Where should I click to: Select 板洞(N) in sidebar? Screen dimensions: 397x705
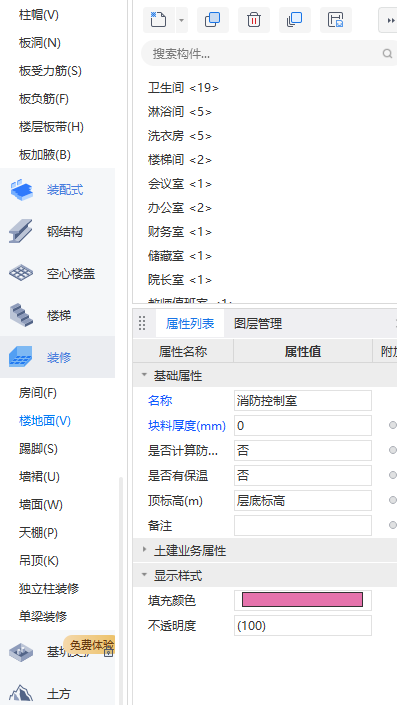tap(40, 43)
